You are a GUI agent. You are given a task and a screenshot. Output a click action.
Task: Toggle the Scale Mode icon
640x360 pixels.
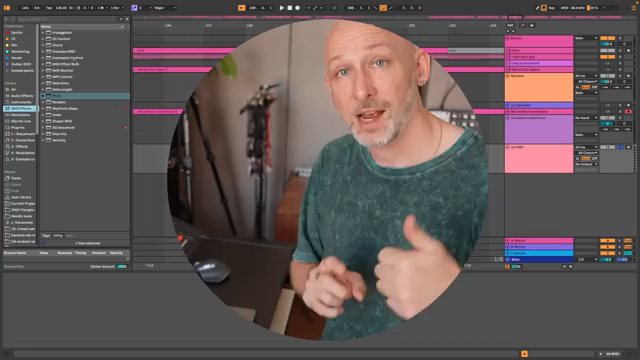coord(134,8)
